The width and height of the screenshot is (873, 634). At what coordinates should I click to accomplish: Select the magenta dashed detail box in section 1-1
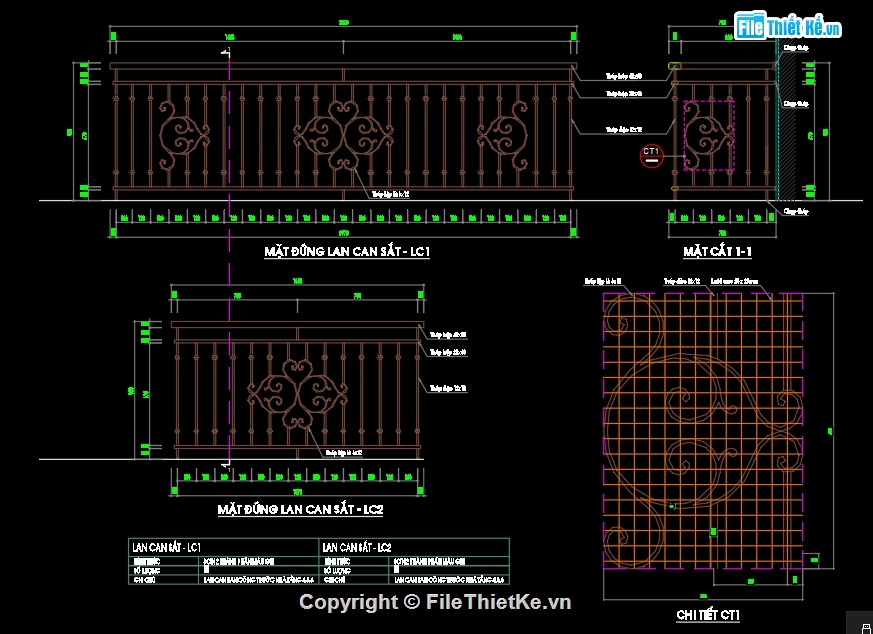click(x=709, y=135)
